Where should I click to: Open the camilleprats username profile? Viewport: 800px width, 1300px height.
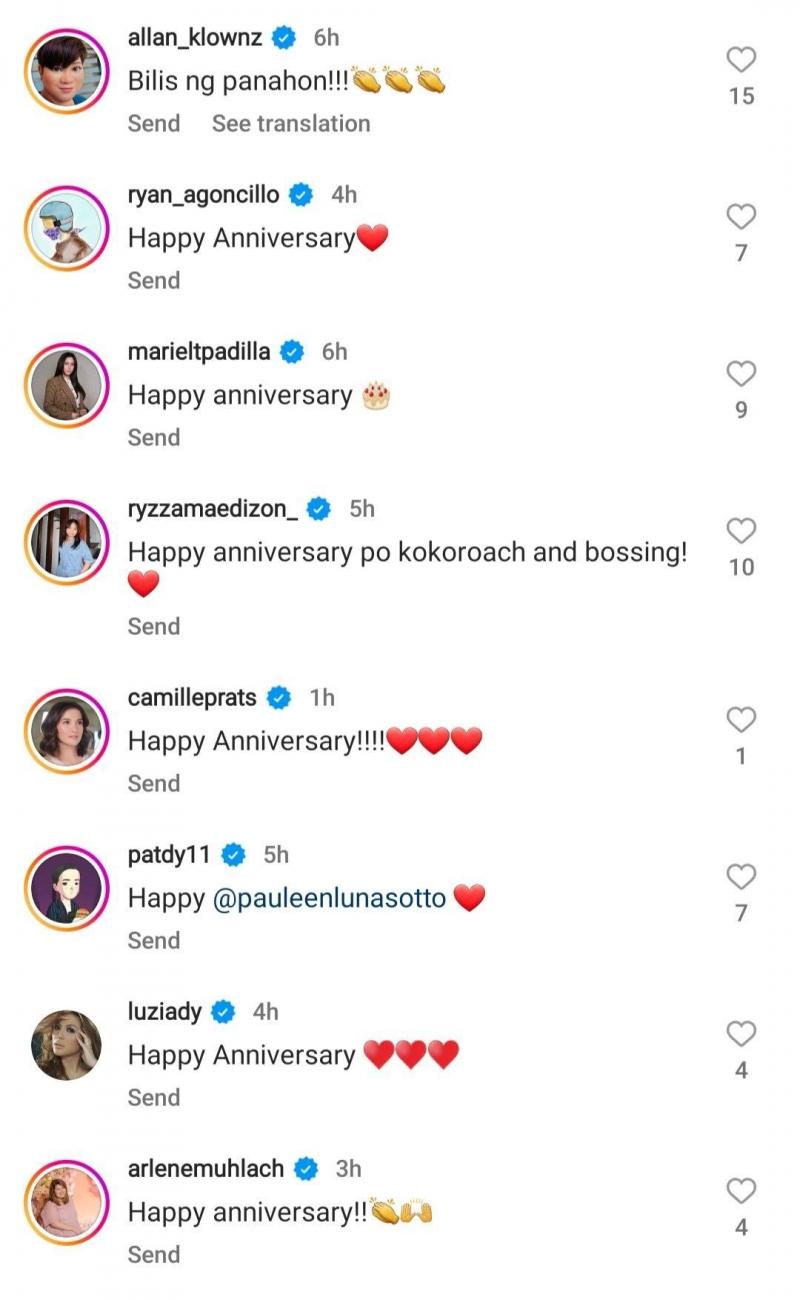pos(193,697)
